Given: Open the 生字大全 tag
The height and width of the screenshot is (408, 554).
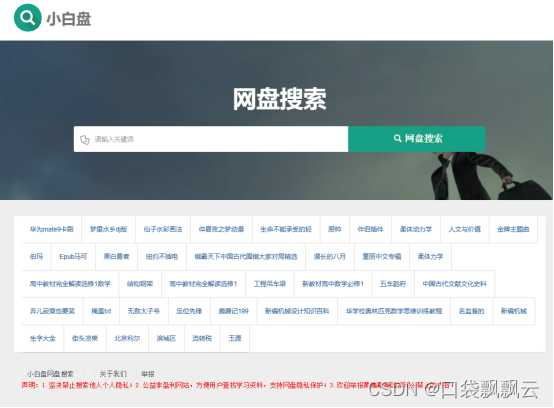Looking at the screenshot, I should 43,338.
